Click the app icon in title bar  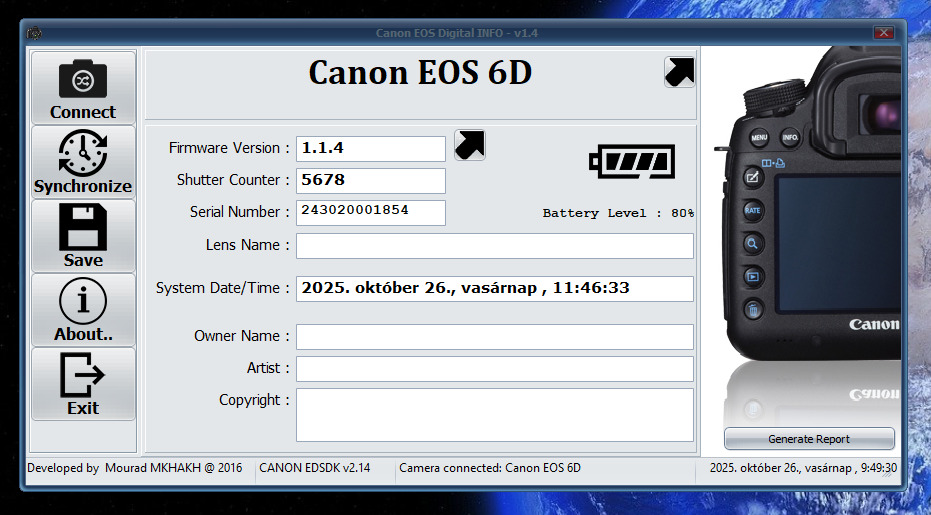(34, 33)
